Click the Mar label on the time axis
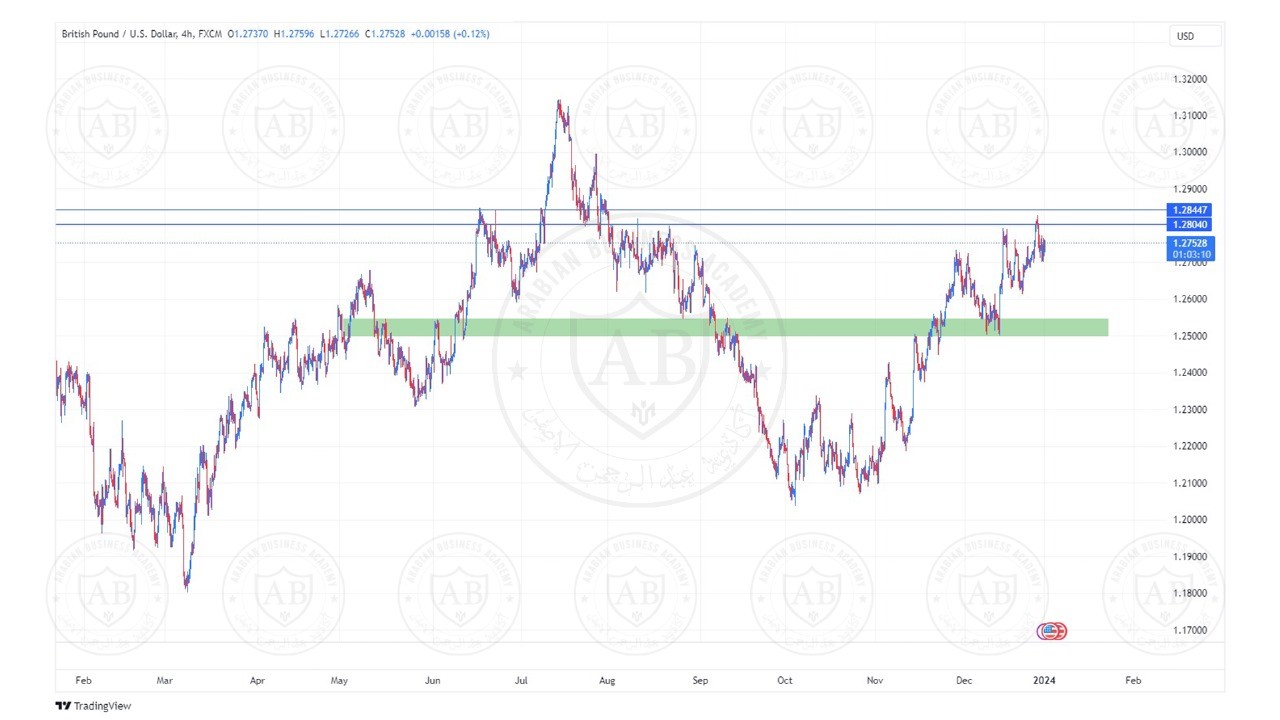The image size is (1280, 720). coord(165,681)
